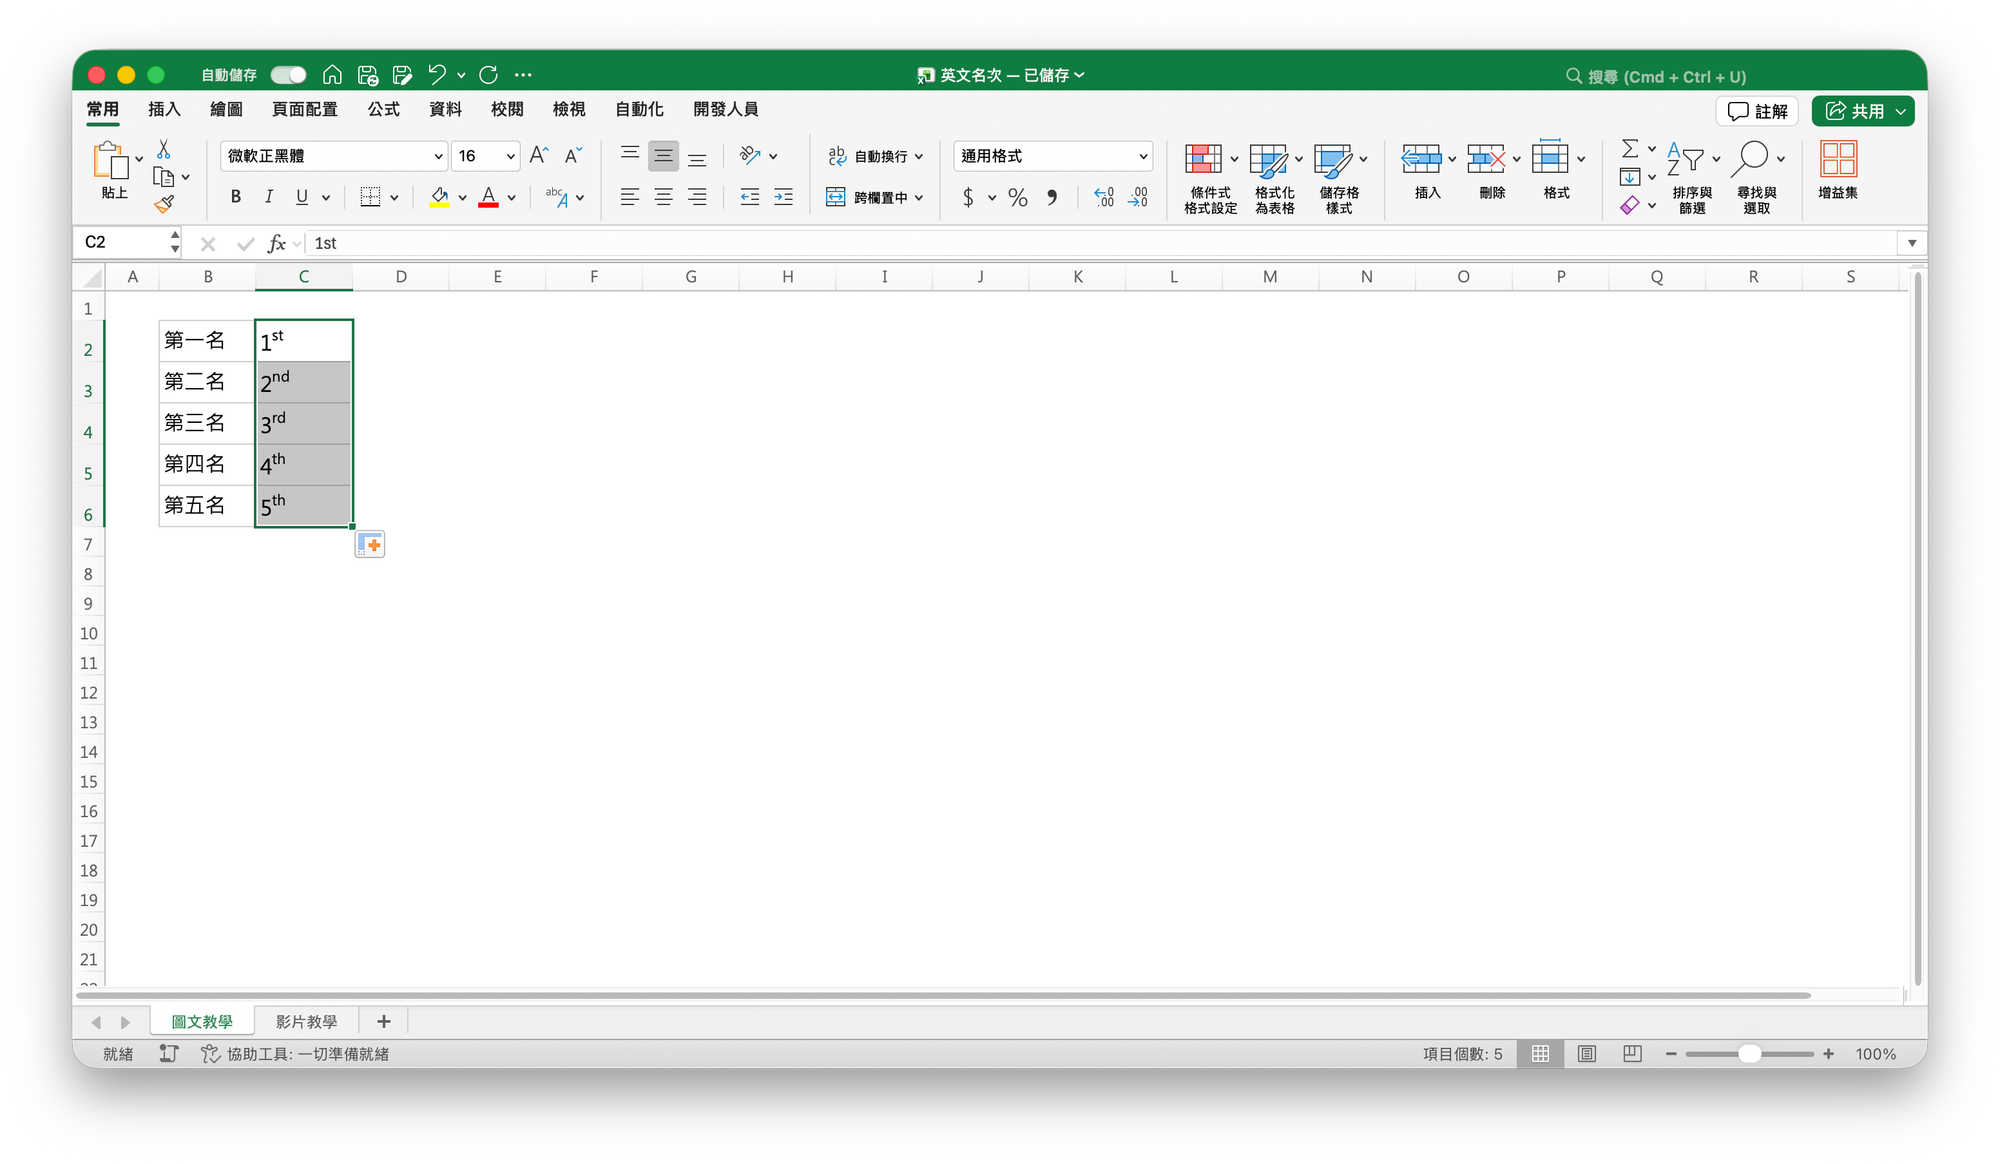The height and width of the screenshot is (1164, 2000).
Task: Click the percent style icon
Action: [1018, 197]
